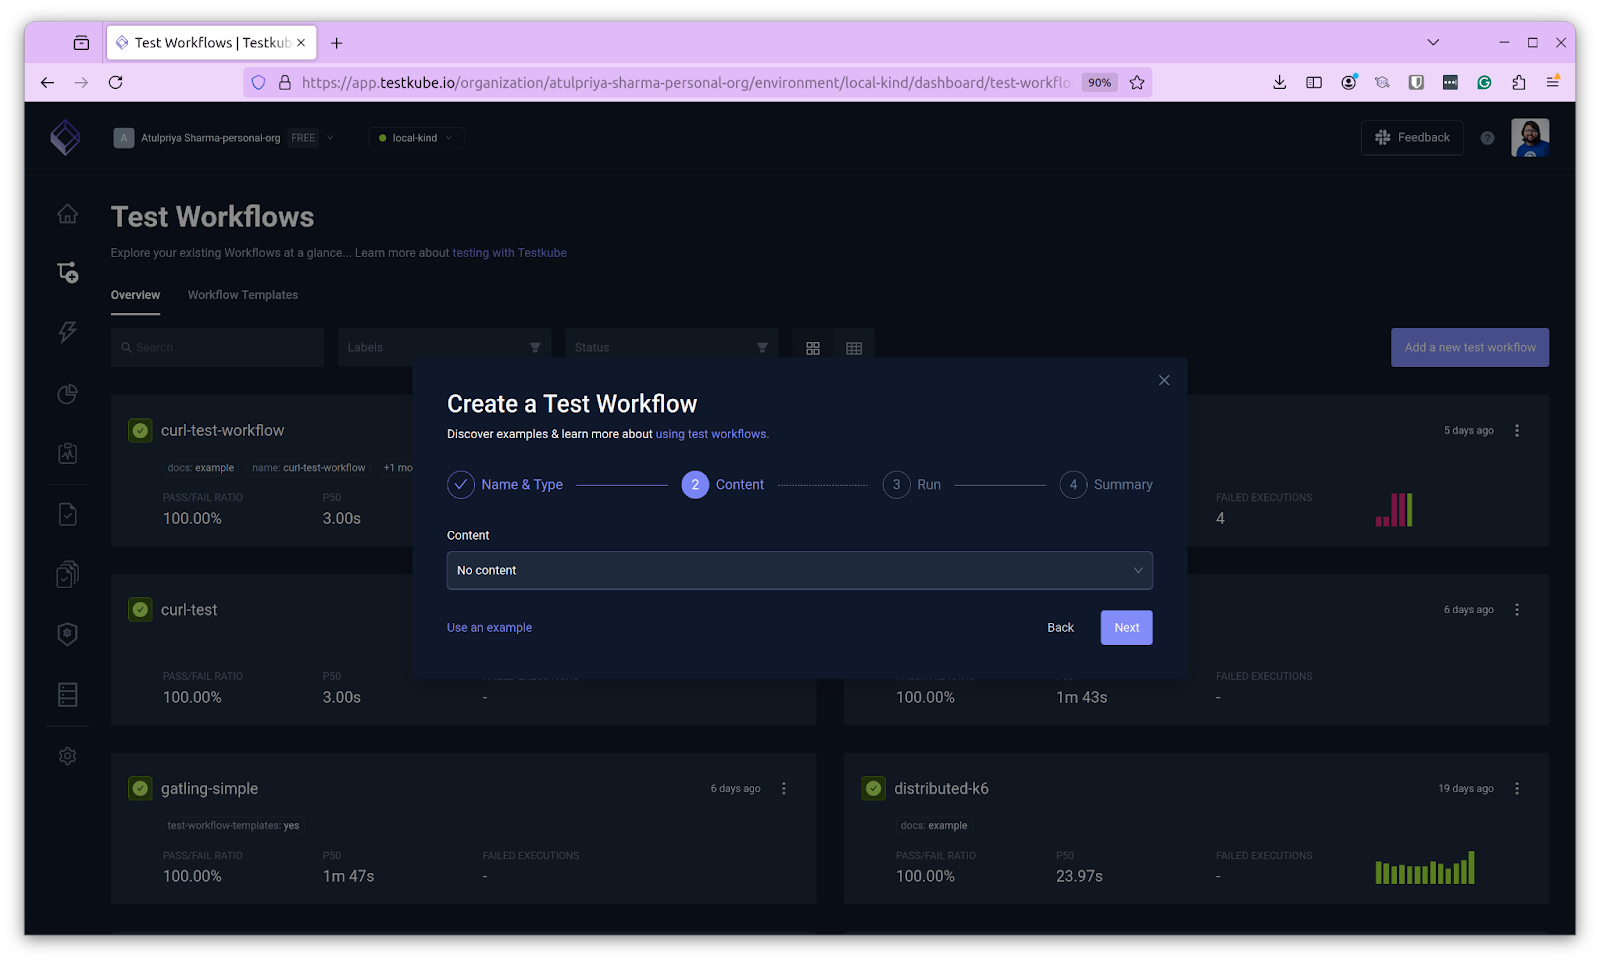Open browser extensions puzzle icon
This screenshot has height=962, width=1600.
point(1519,82)
